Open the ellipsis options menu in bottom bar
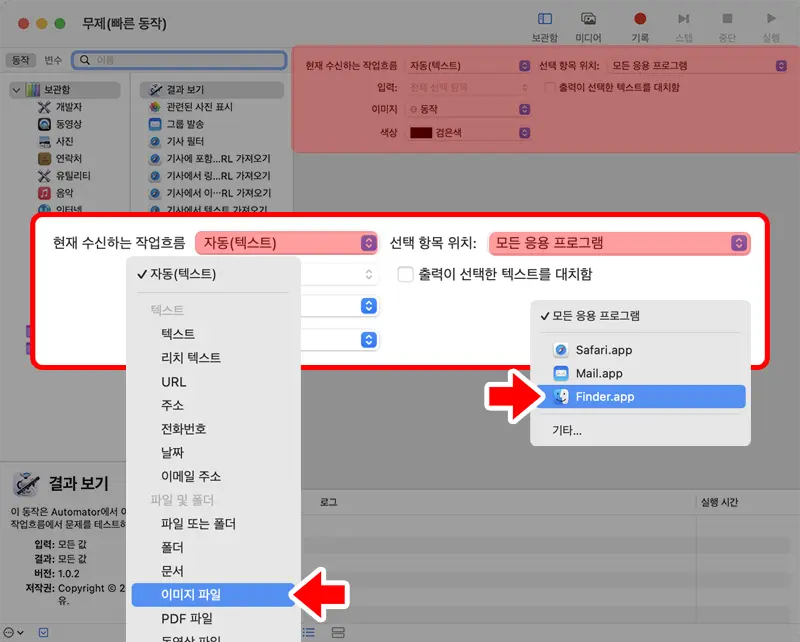 pos(8,632)
